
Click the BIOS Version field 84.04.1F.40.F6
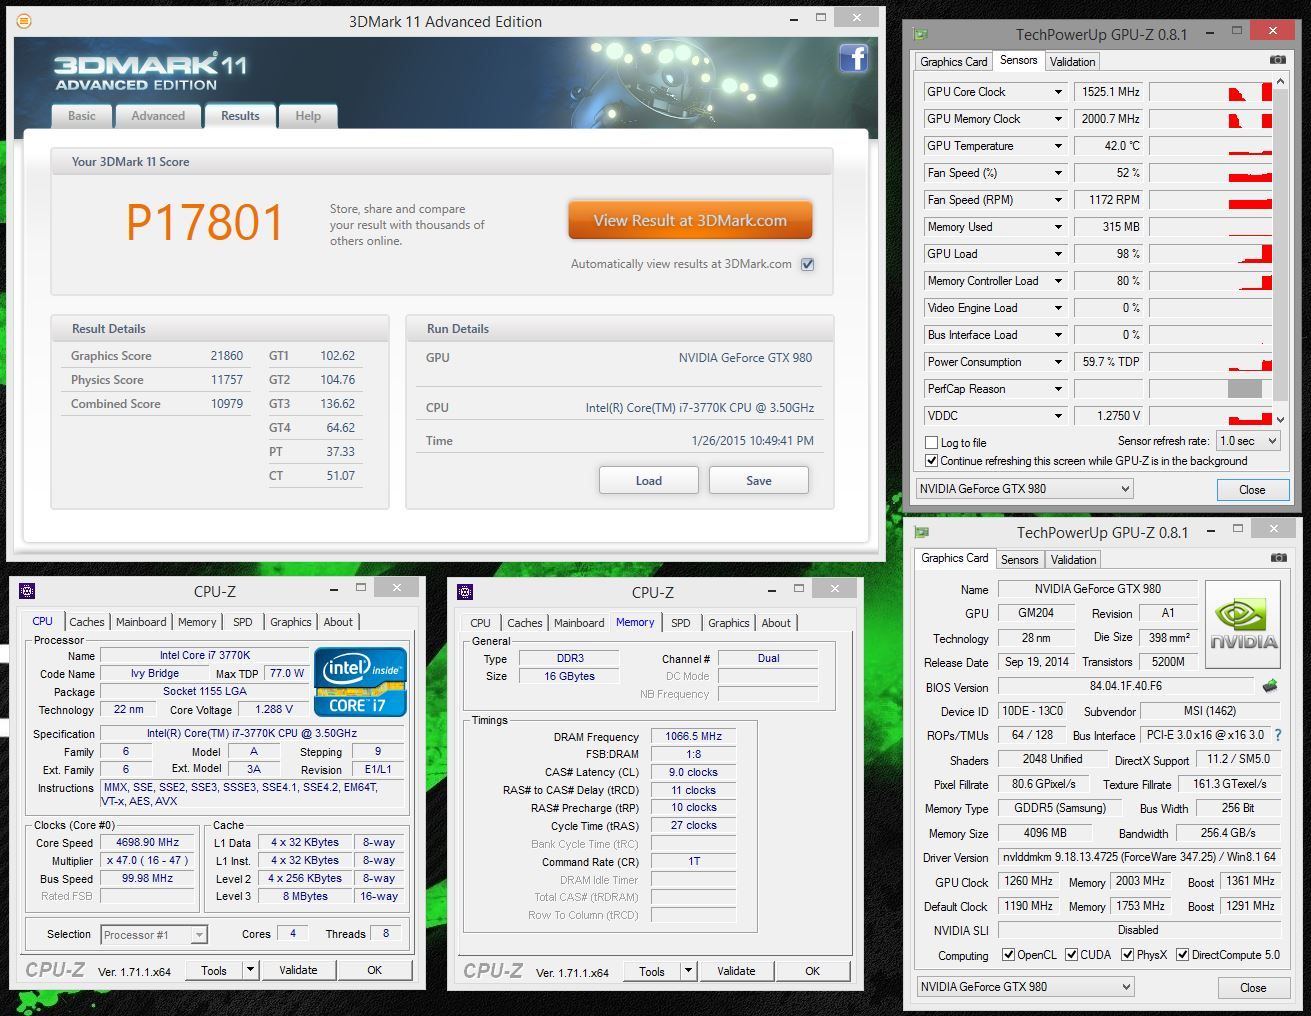pos(1126,687)
